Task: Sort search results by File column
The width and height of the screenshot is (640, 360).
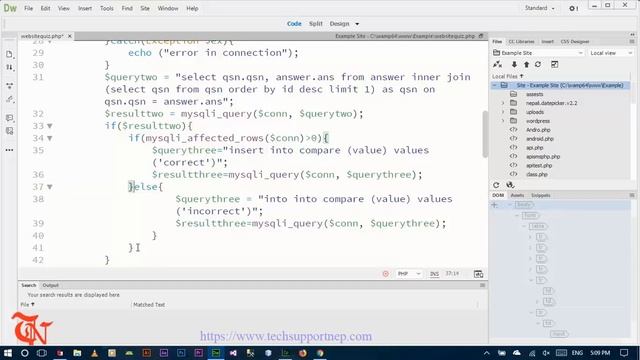Action: (27, 304)
